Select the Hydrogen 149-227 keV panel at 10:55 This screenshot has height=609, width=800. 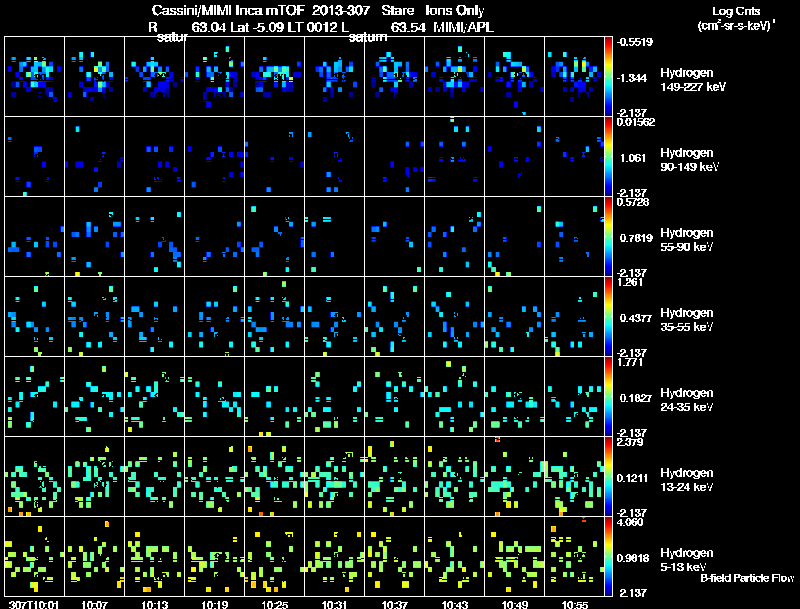pos(574,77)
